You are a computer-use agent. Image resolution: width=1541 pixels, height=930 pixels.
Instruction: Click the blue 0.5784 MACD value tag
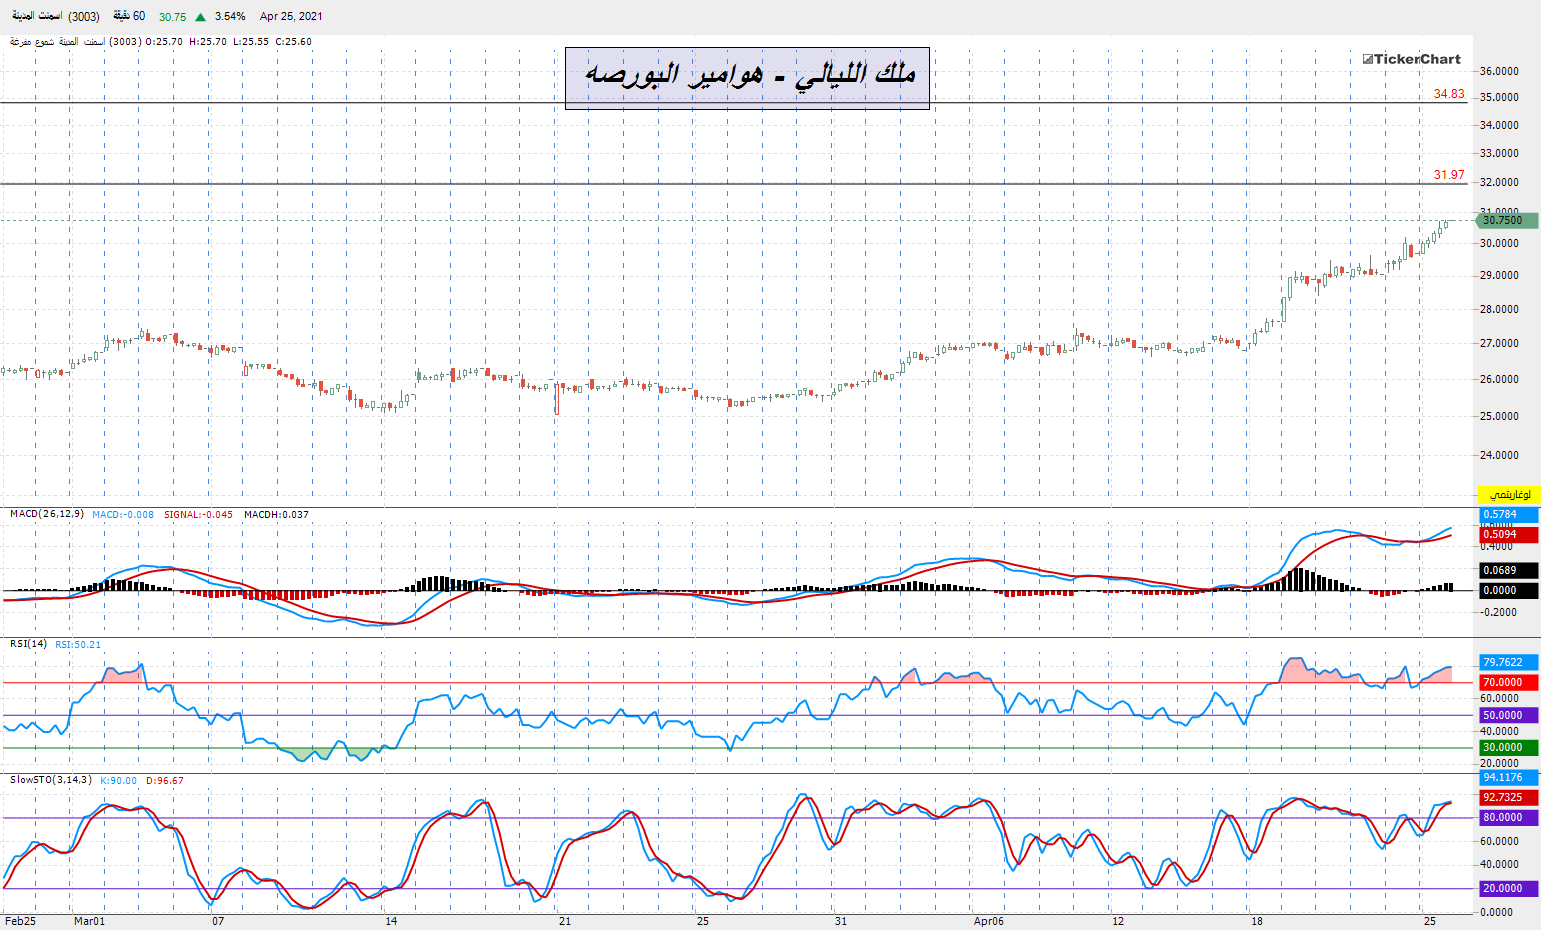[1508, 514]
